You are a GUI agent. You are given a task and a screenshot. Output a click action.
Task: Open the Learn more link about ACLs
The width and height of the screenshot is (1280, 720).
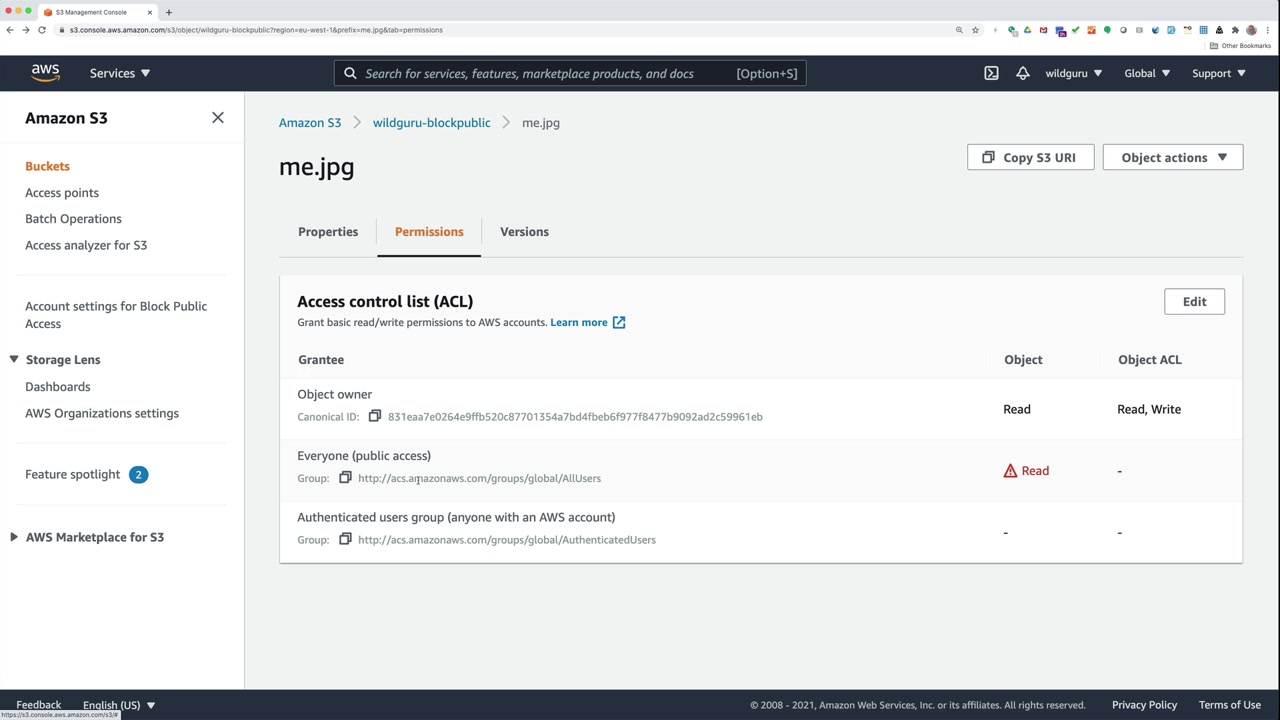click(588, 323)
